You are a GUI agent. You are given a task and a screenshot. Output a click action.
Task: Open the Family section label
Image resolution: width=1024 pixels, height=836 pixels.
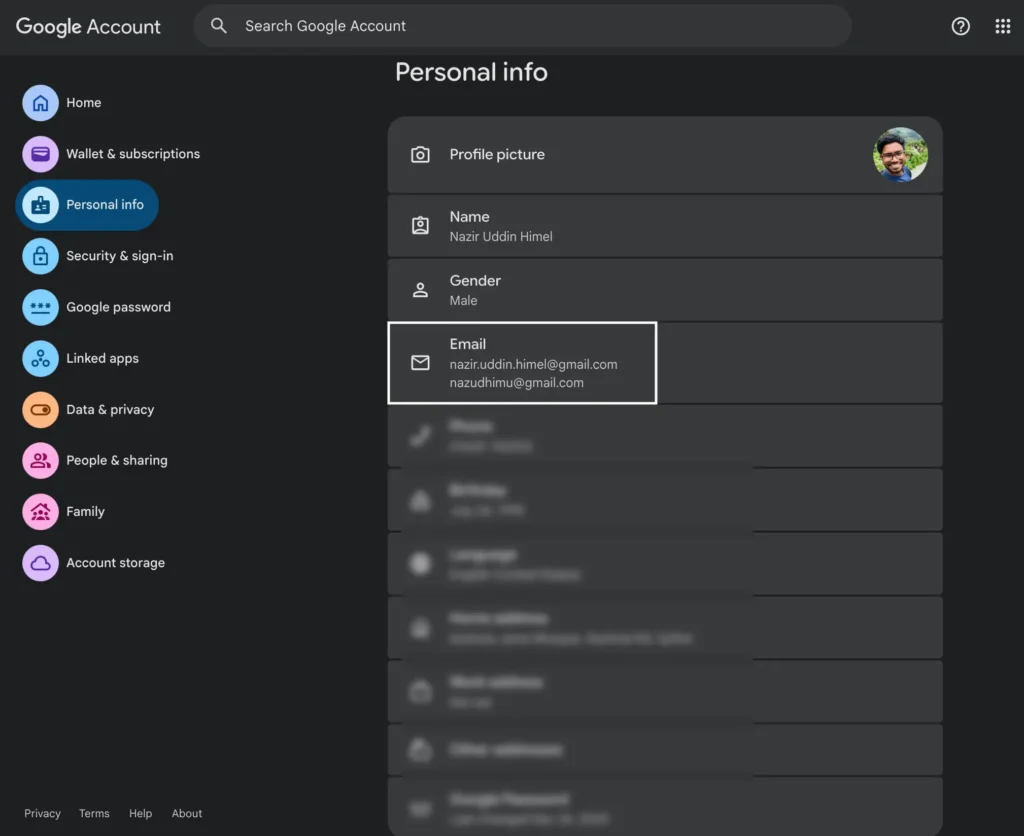click(86, 511)
